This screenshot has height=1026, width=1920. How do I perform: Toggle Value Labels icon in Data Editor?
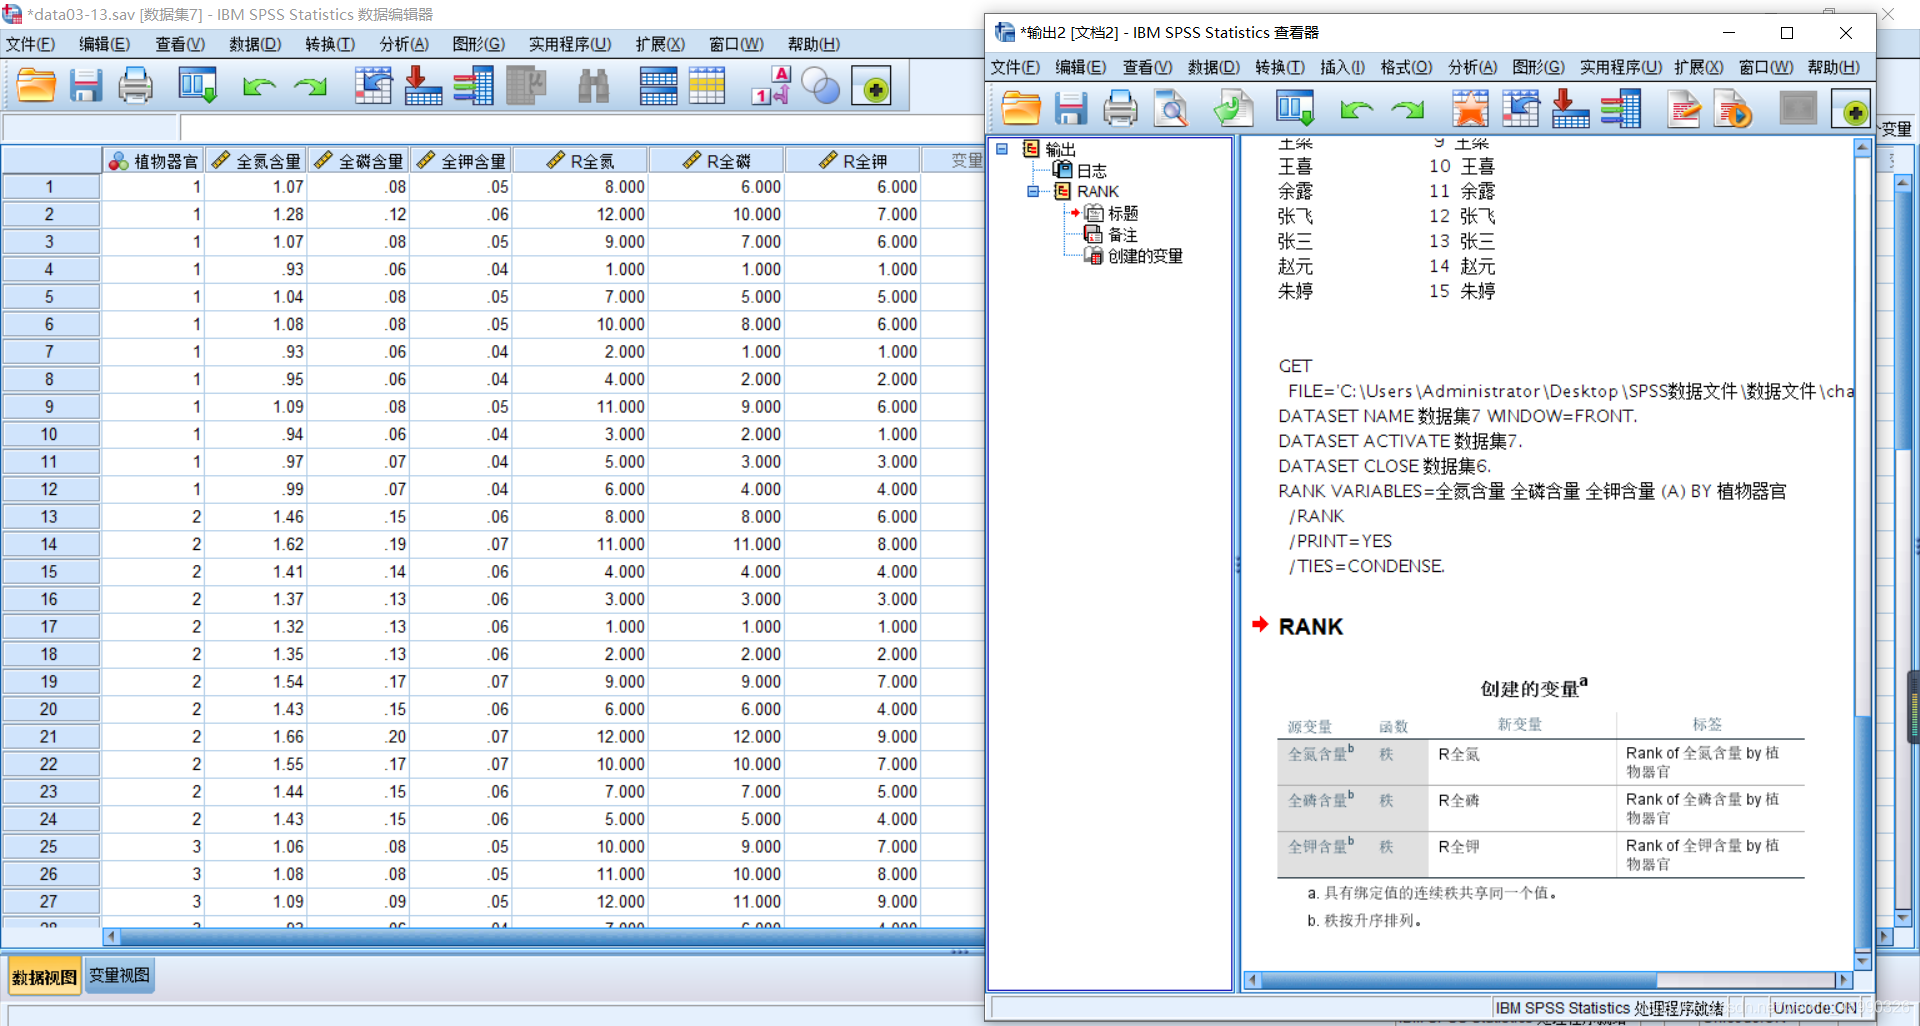[771, 86]
